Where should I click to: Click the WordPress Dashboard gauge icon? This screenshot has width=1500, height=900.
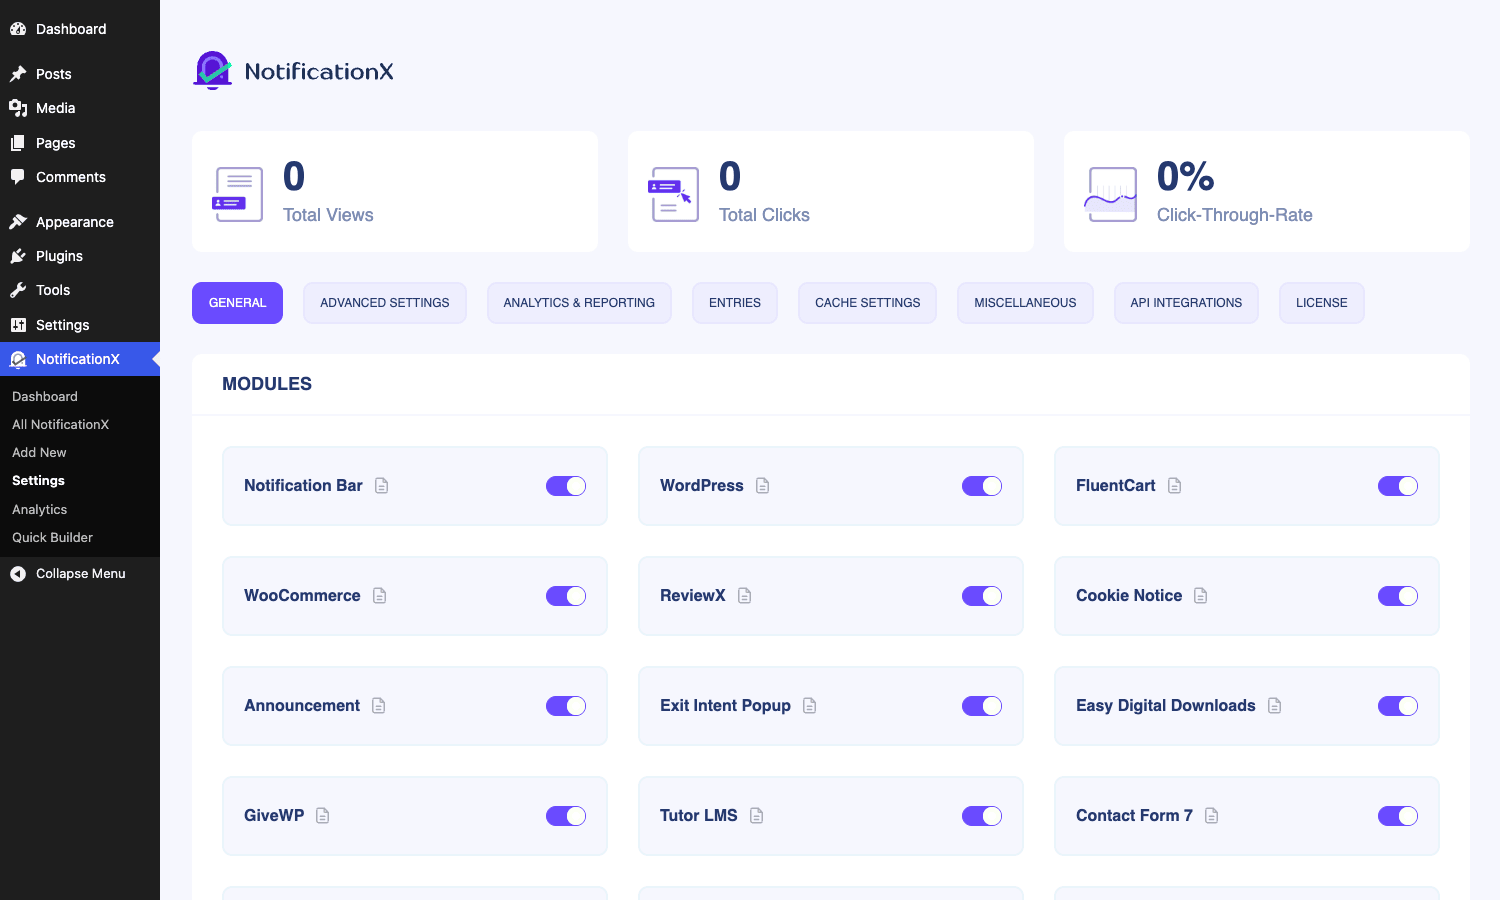pyautogui.click(x=18, y=29)
